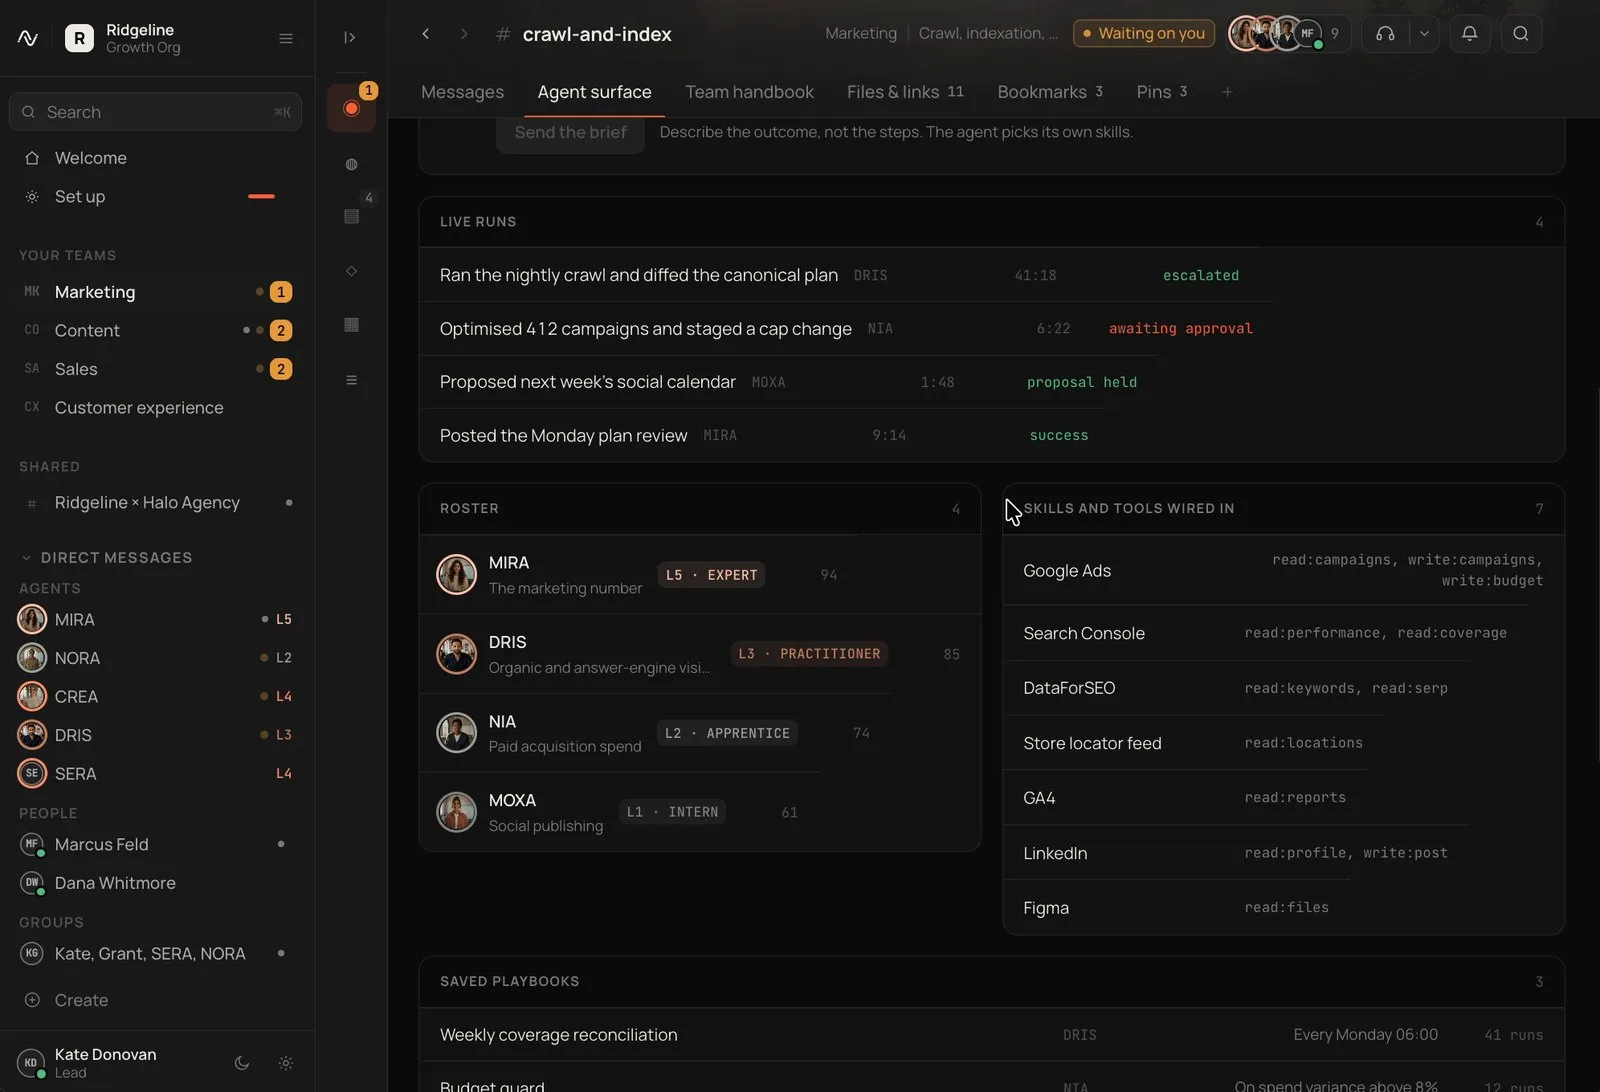Go back with the left chevron
Screen dimensions: 1600x1092
pyautogui.click(x=426, y=34)
